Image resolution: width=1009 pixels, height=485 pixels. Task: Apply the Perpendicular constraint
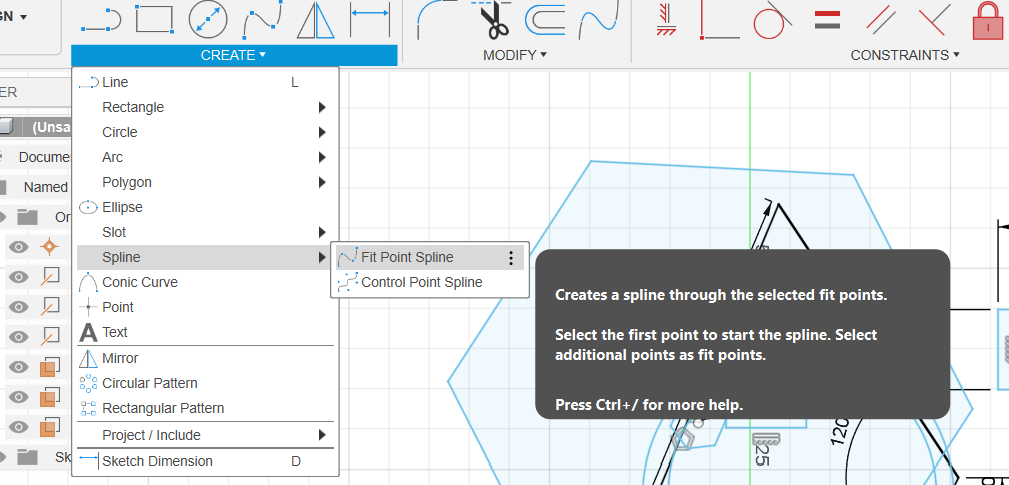coord(934,19)
